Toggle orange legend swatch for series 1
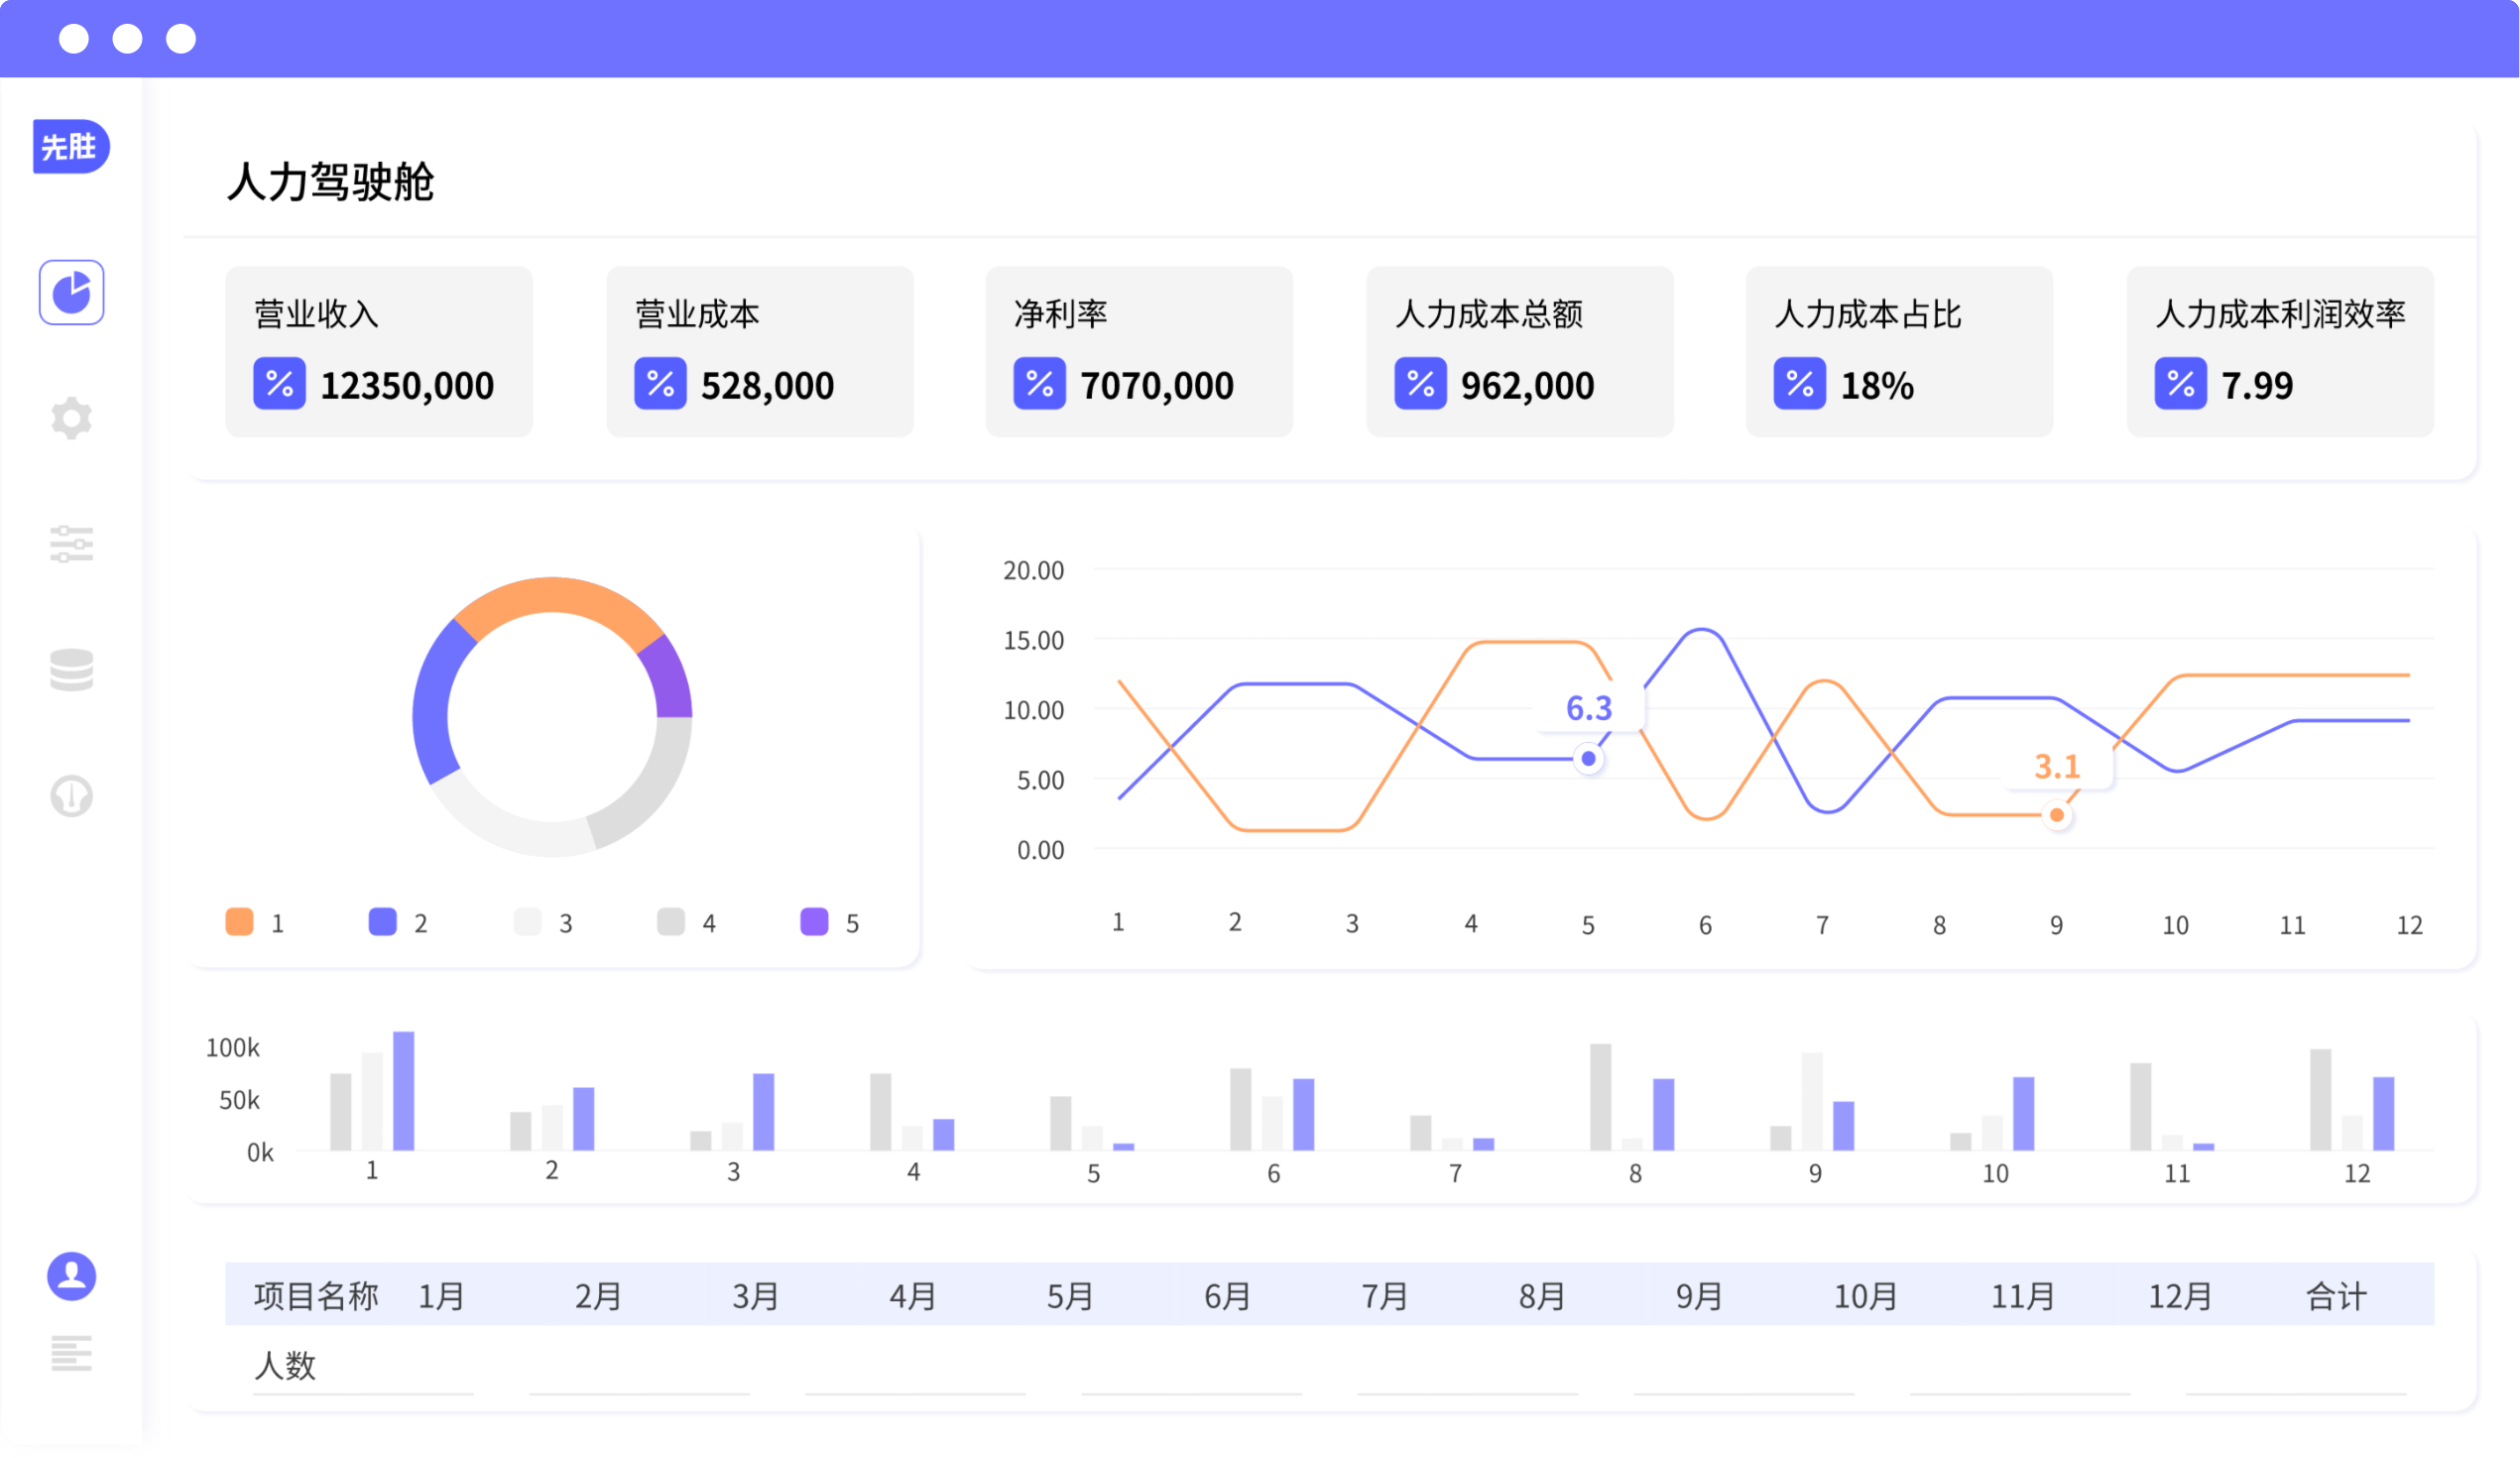 239,922
